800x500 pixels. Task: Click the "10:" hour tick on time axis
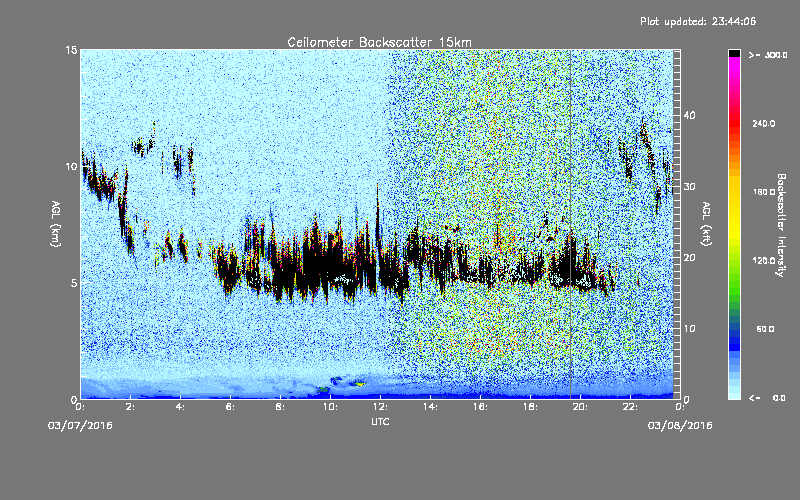[x=330, y=407]
